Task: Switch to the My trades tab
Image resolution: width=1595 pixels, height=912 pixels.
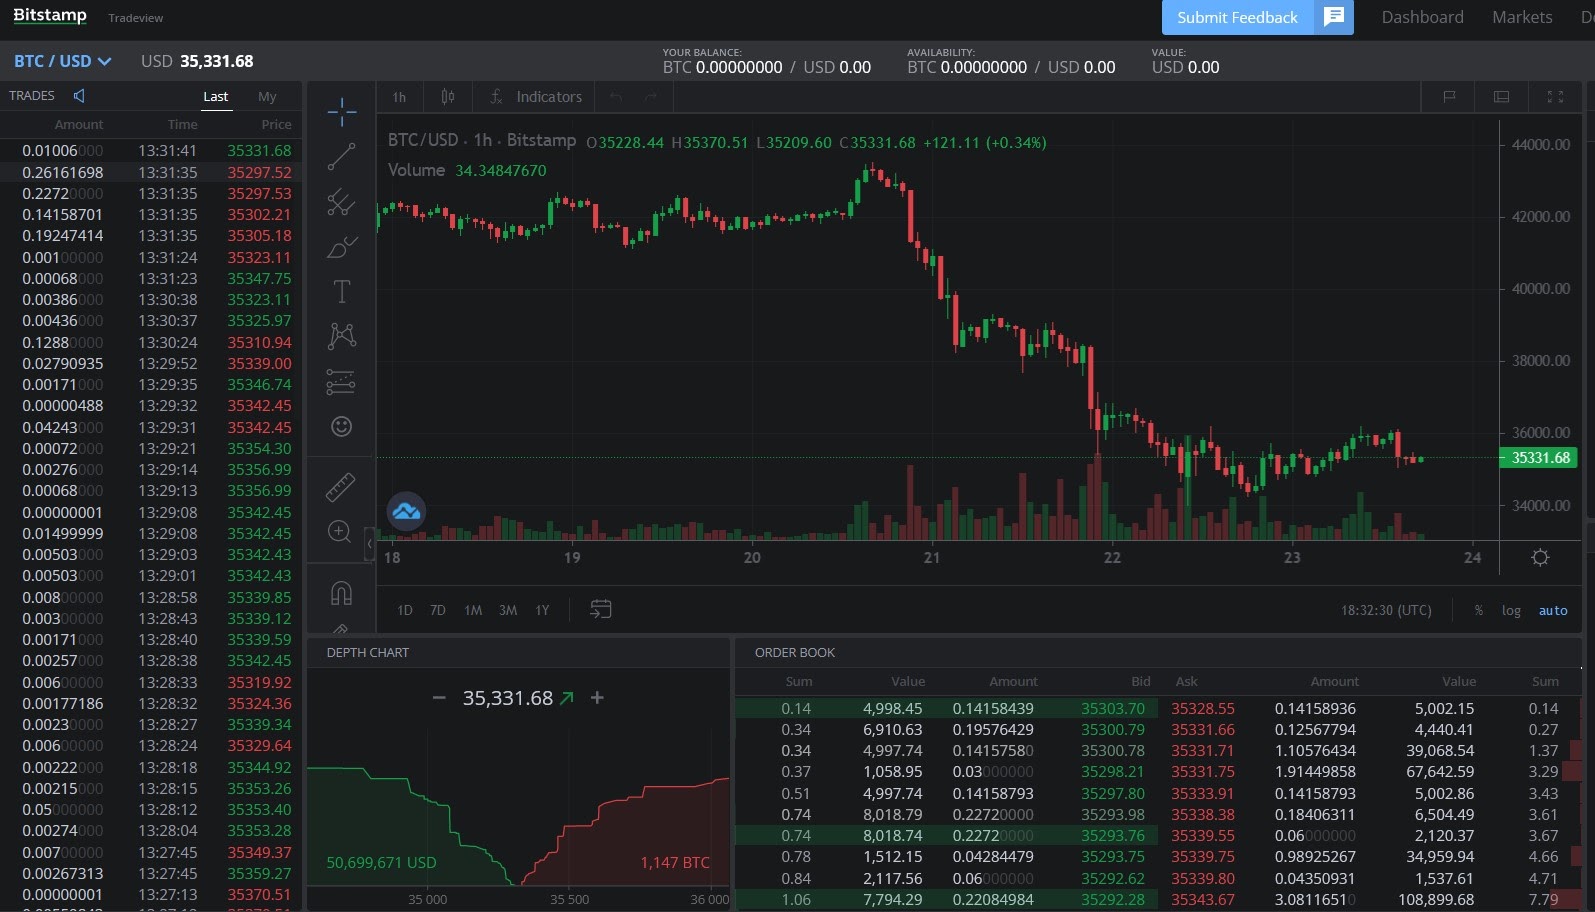Action: 266,97
